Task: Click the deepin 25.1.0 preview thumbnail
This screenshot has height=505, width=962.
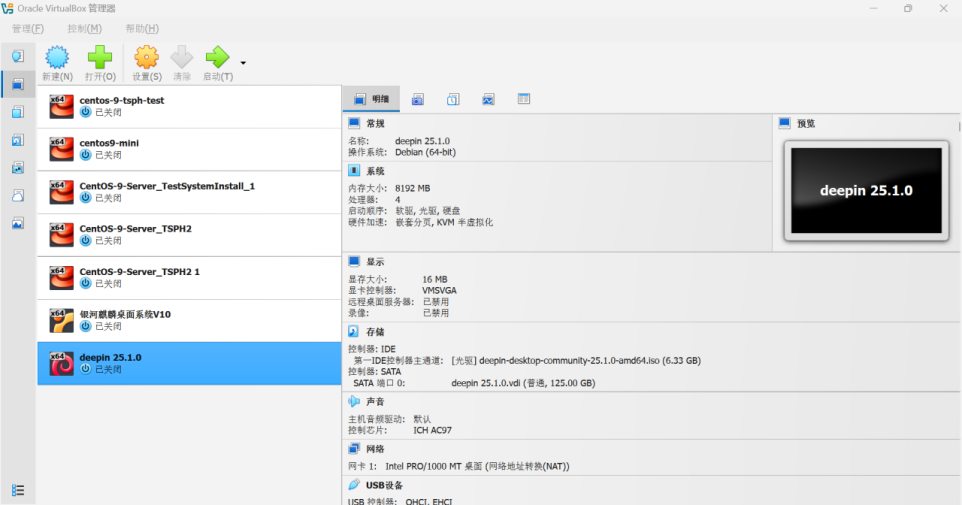Action: (x=866, y=190)
